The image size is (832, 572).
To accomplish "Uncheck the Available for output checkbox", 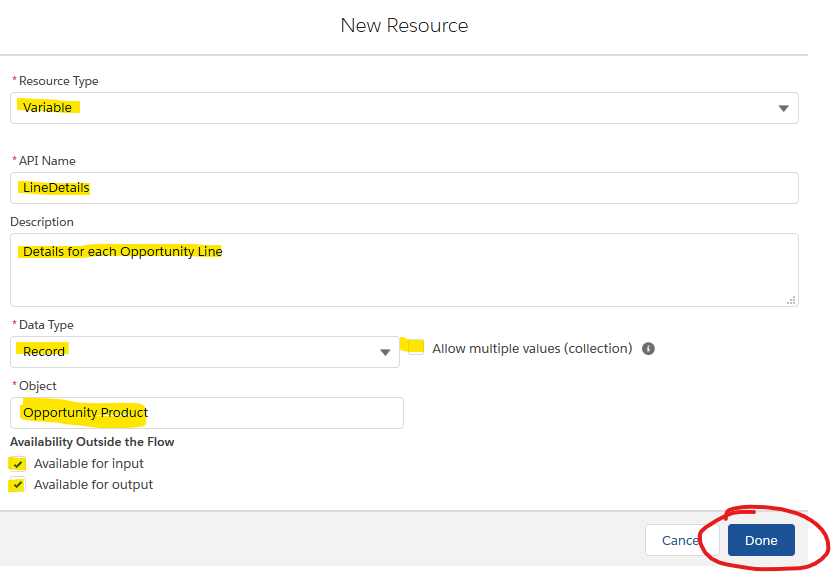I will pyautogui.click(x=18, y=484).
